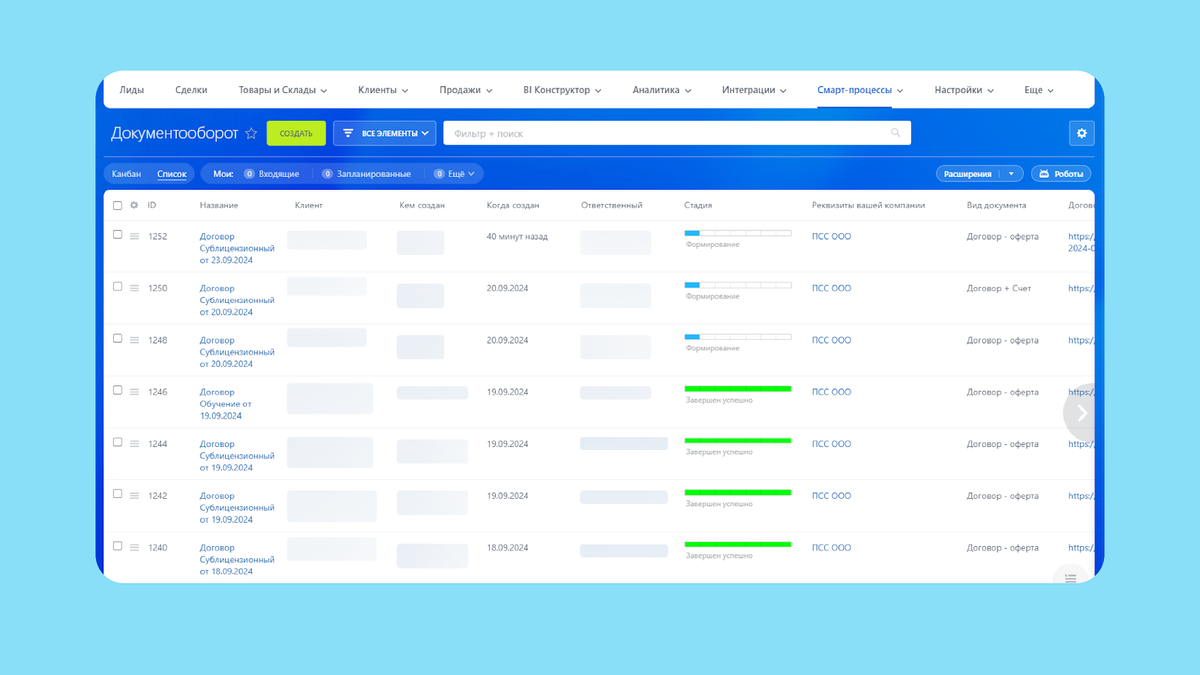Click the green Создать button
This screenshot has width=1200, height=675.
point(296,133)
